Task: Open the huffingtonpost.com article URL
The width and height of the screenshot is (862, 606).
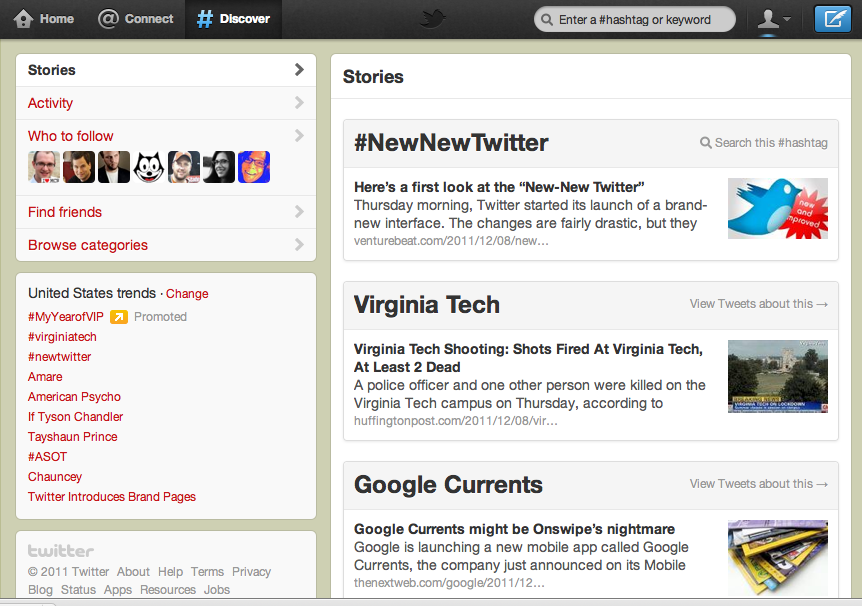Action: point(456,421)
